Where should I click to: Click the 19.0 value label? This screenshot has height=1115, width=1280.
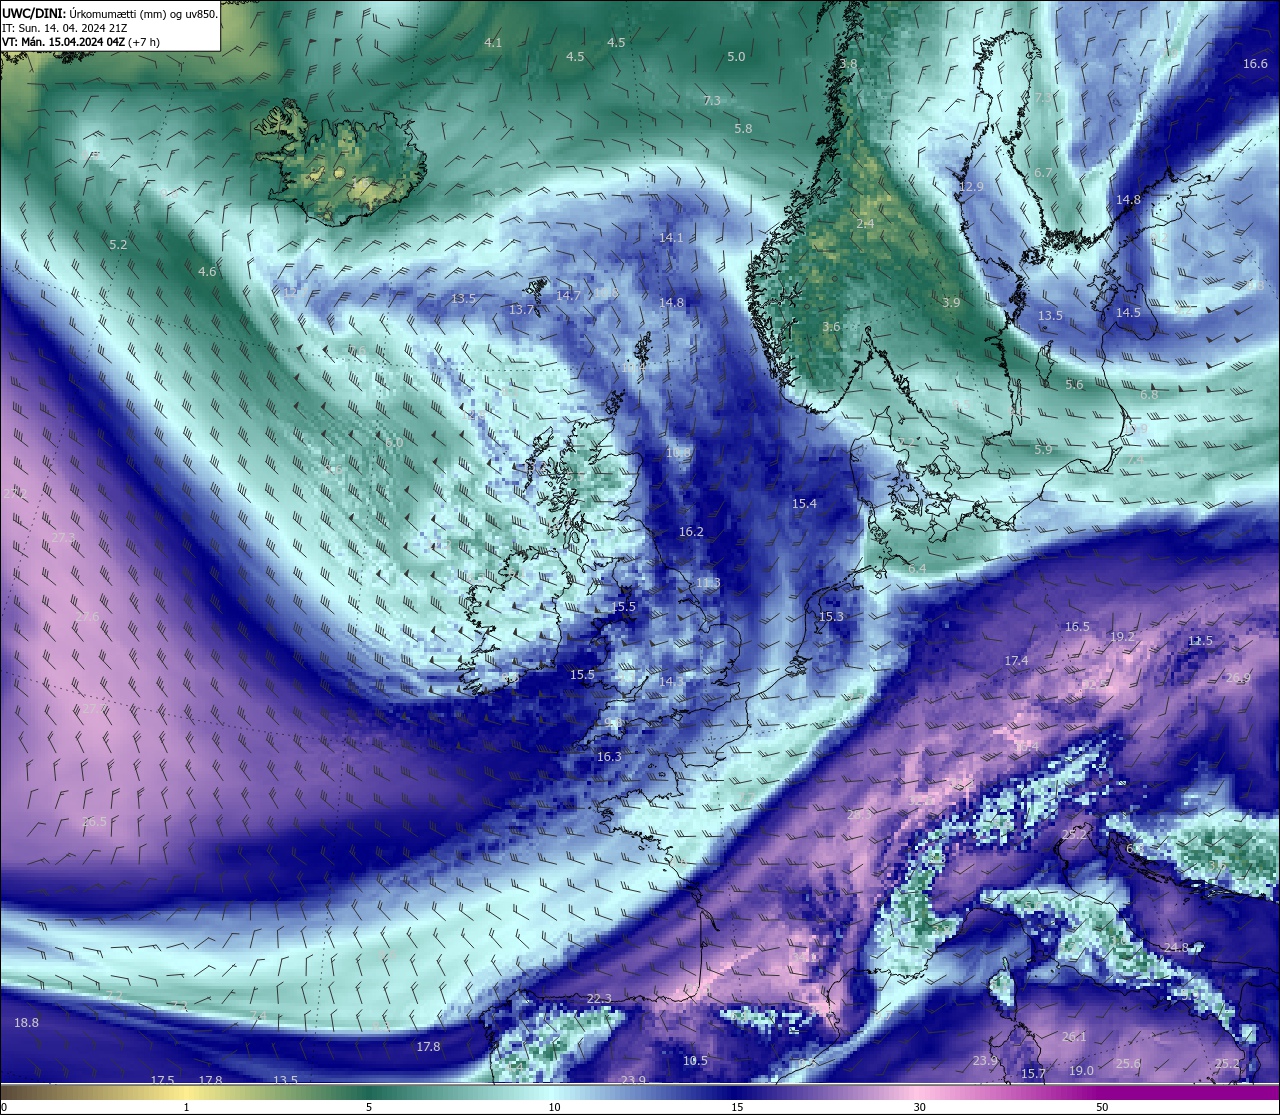[1081, 1071]
